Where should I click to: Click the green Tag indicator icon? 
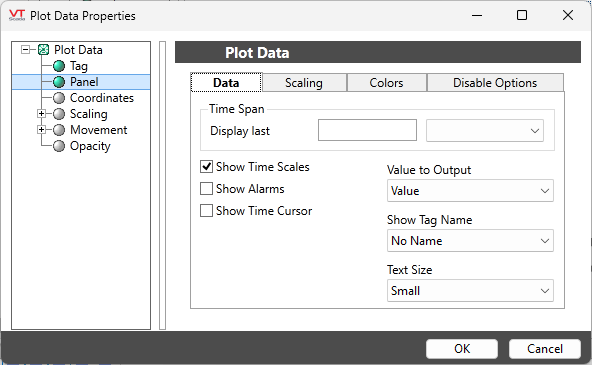pos(59,66)
